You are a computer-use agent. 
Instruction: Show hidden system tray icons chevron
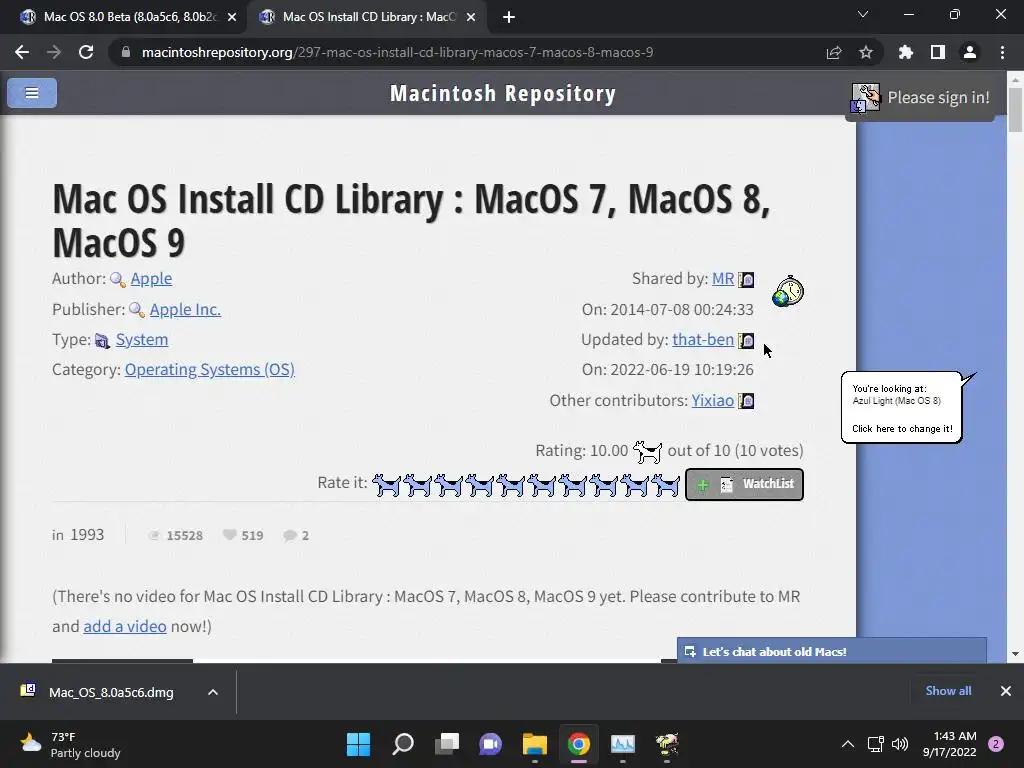click(848, 744)
